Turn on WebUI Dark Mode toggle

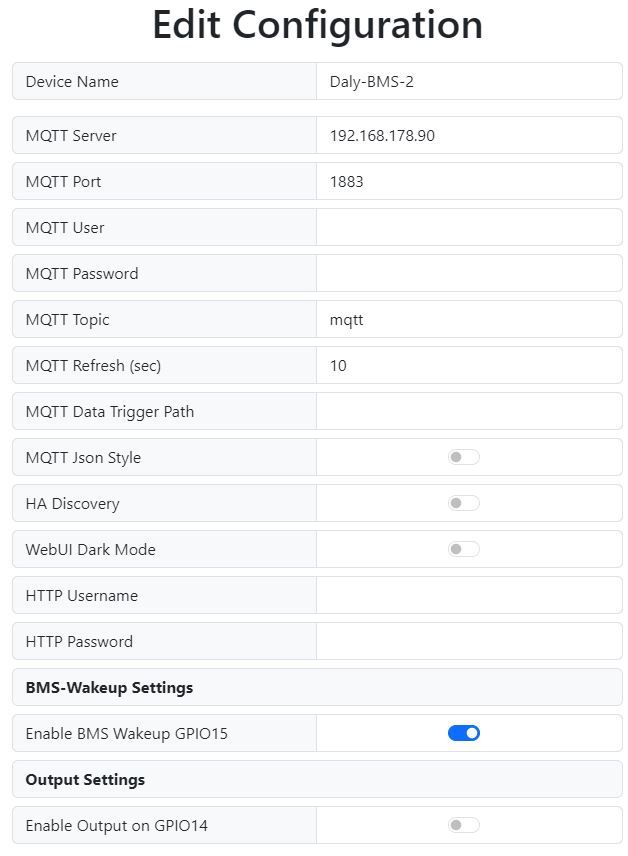[464, 549]
